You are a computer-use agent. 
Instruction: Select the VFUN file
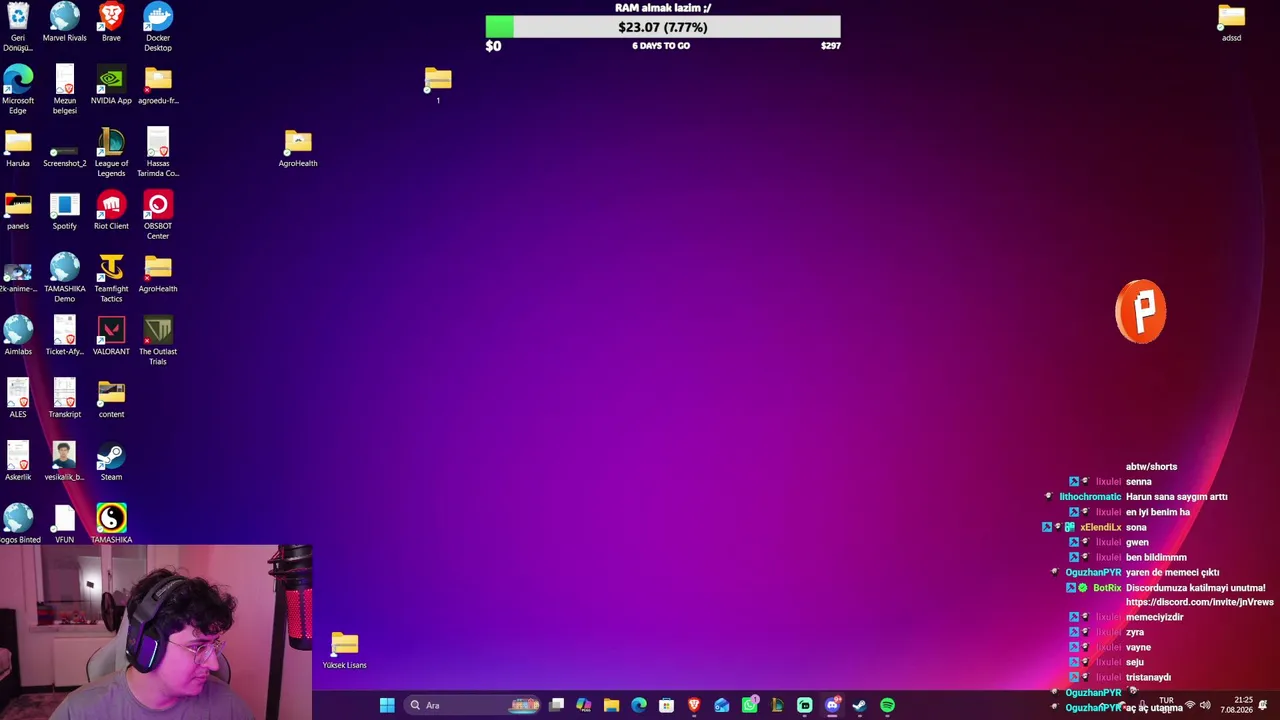(x=64, y=525)
